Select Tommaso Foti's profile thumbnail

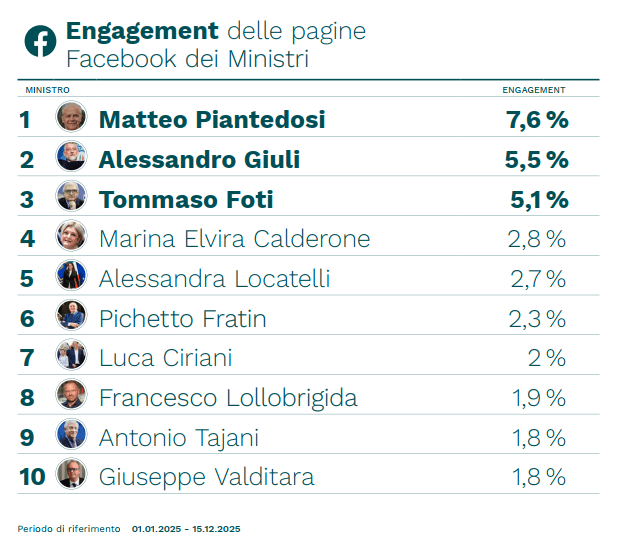click(72, 198)
